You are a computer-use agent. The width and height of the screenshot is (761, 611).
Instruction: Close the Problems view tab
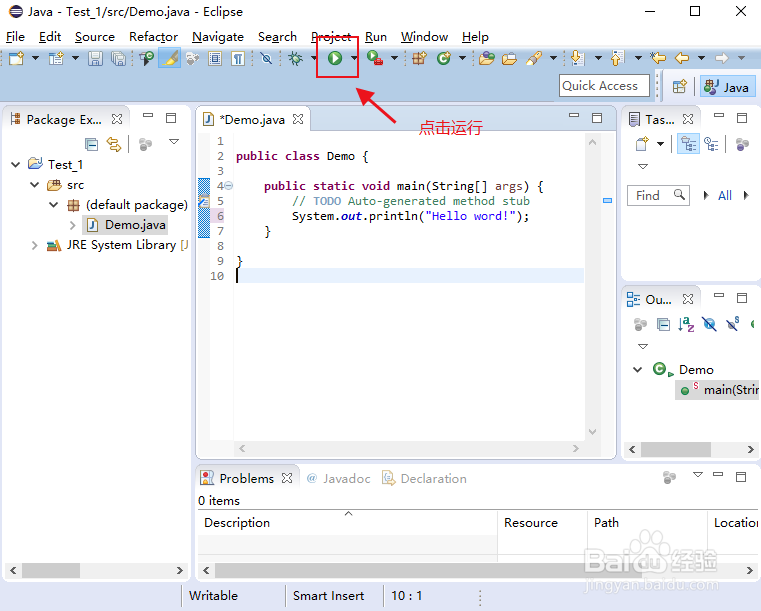click(x=287, y=479)
